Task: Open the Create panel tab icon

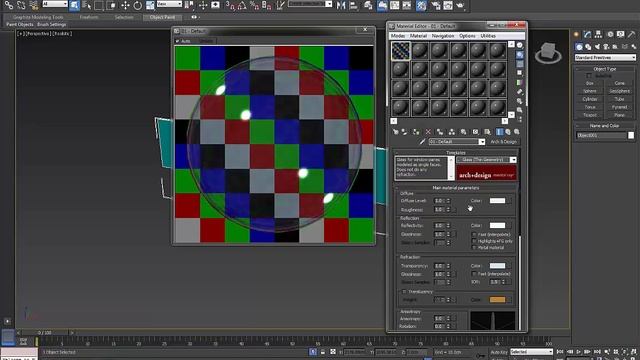Action: pyautogui.click(x=576, y=35)
